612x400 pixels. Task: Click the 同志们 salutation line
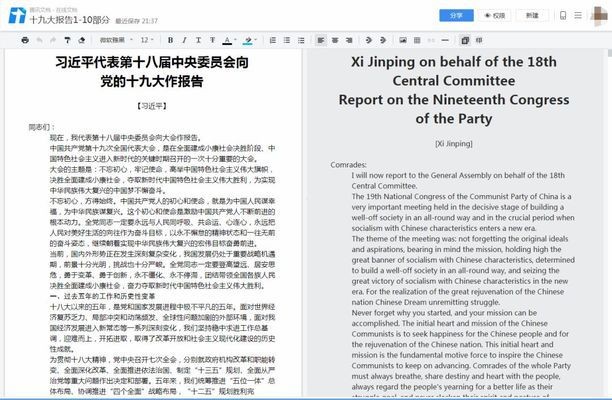click(x=41, y=127)
